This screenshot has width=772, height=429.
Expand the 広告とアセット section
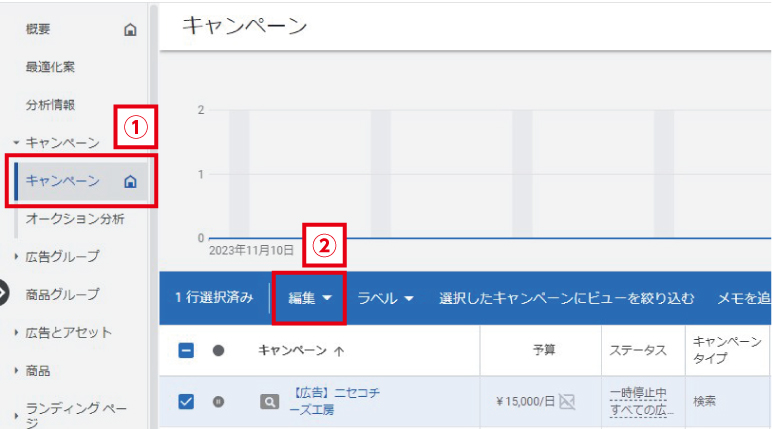pyautogui.click(x=63, y=332)
